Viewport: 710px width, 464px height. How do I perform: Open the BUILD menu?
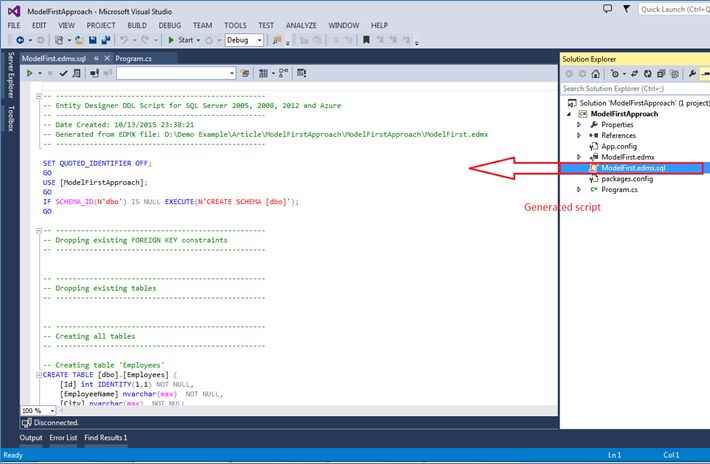tap(137, 25)
